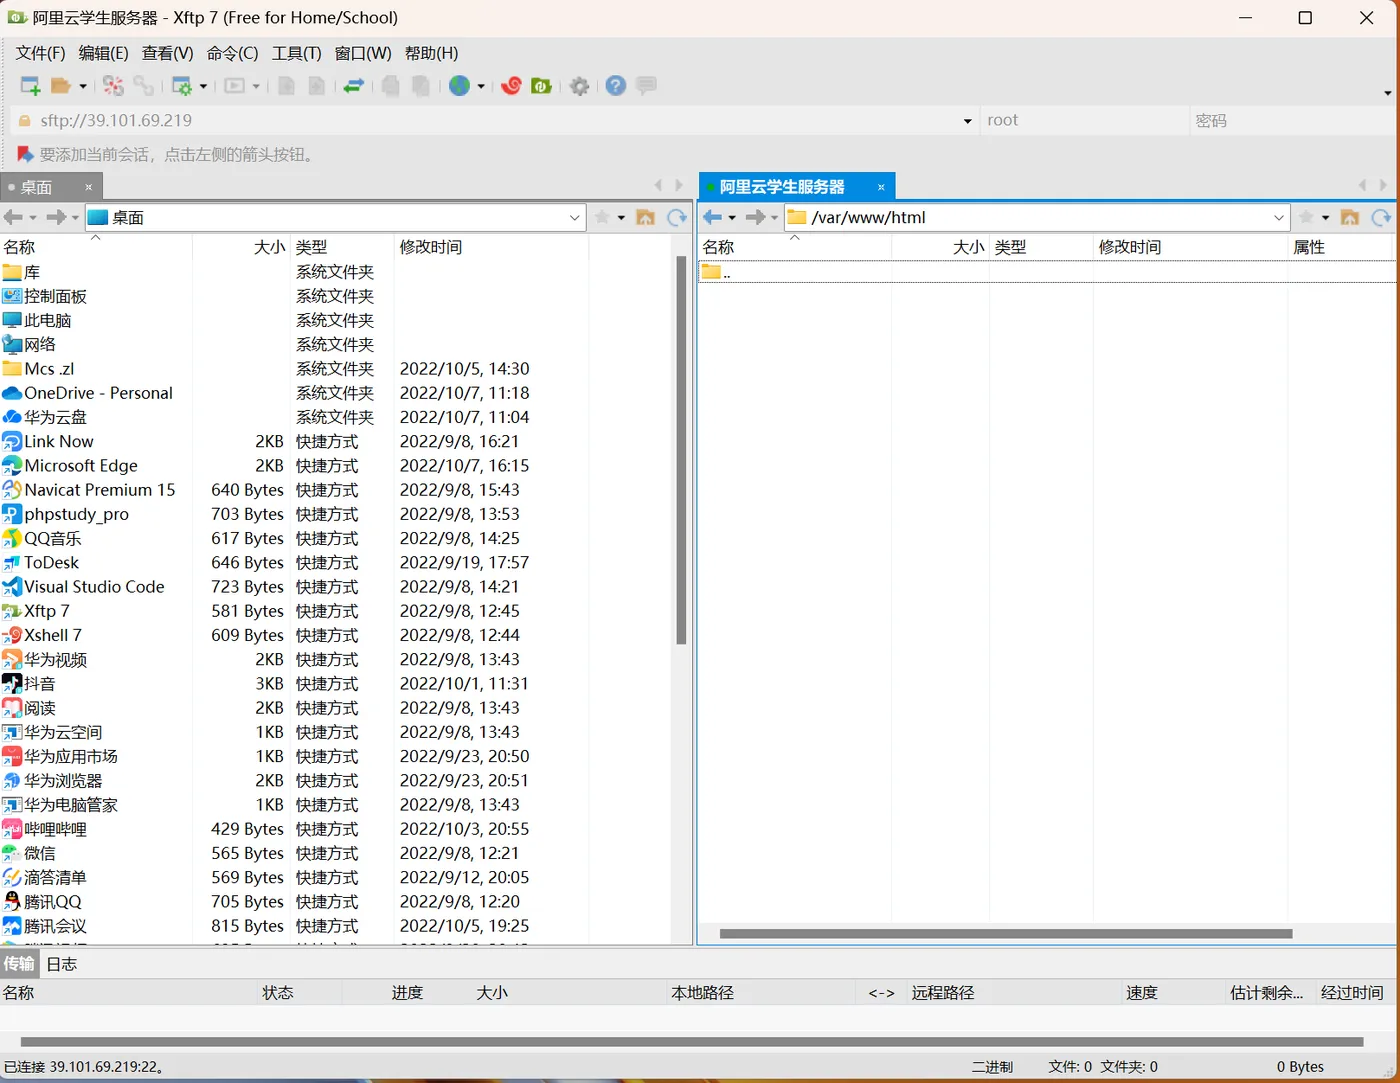Expand the /var/www/html path dropdown
Viewport: 1400px width, 1083px height.
pyautogui.click(x=1278, y=217)
